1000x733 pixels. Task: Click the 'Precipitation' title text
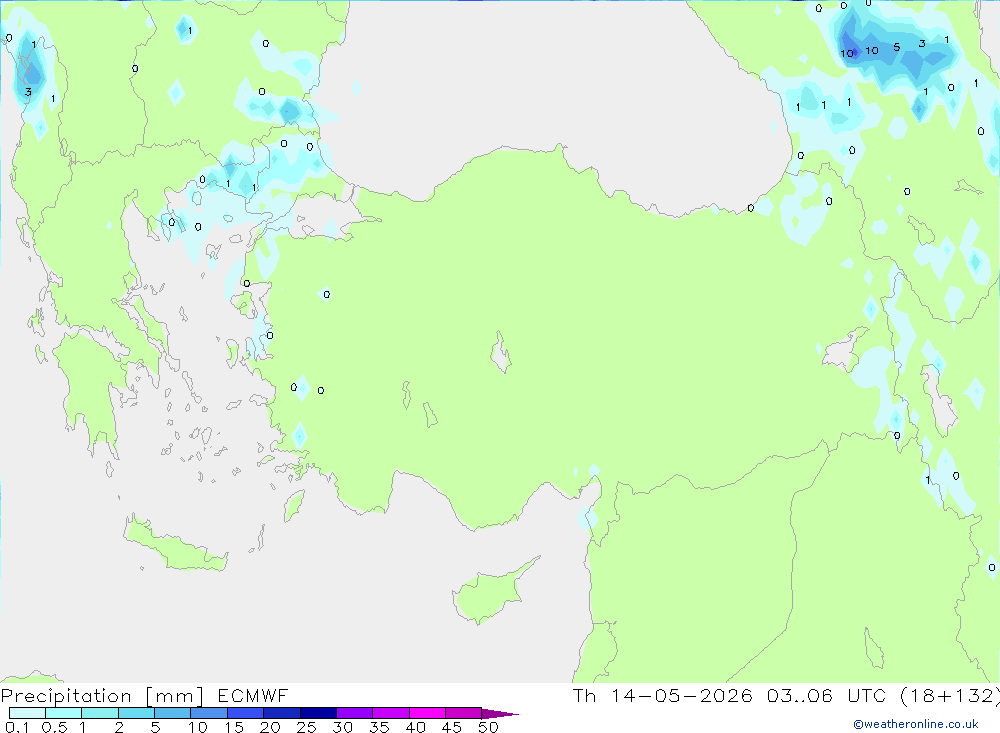(66, 696)
